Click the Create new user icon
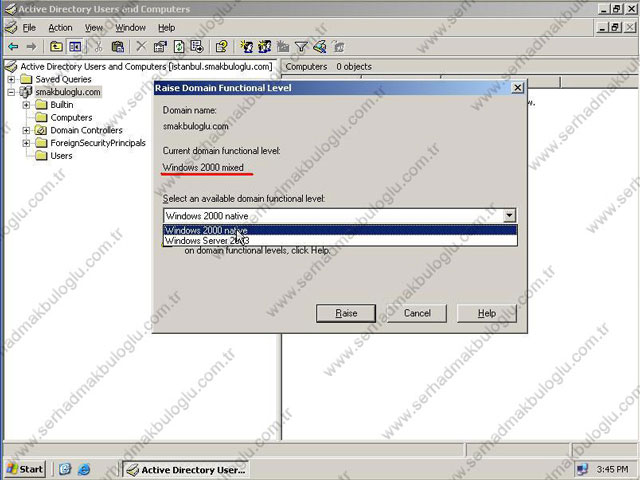 (x=247, y=47)
